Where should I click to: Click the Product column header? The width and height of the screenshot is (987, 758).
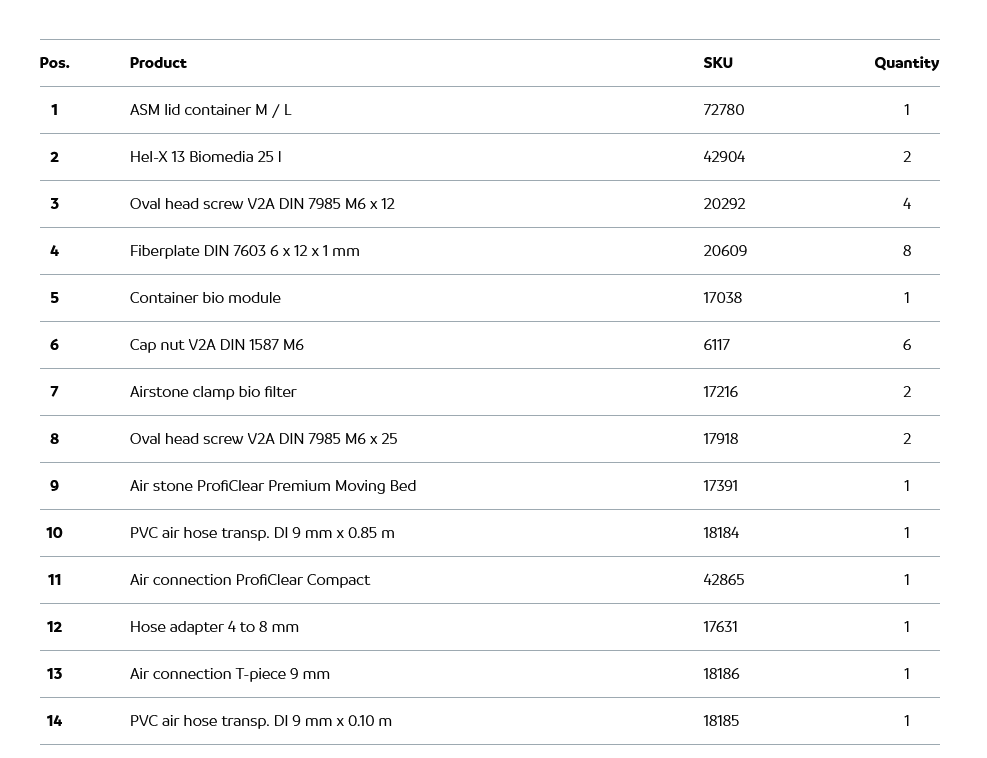click(x=158, y=63)
